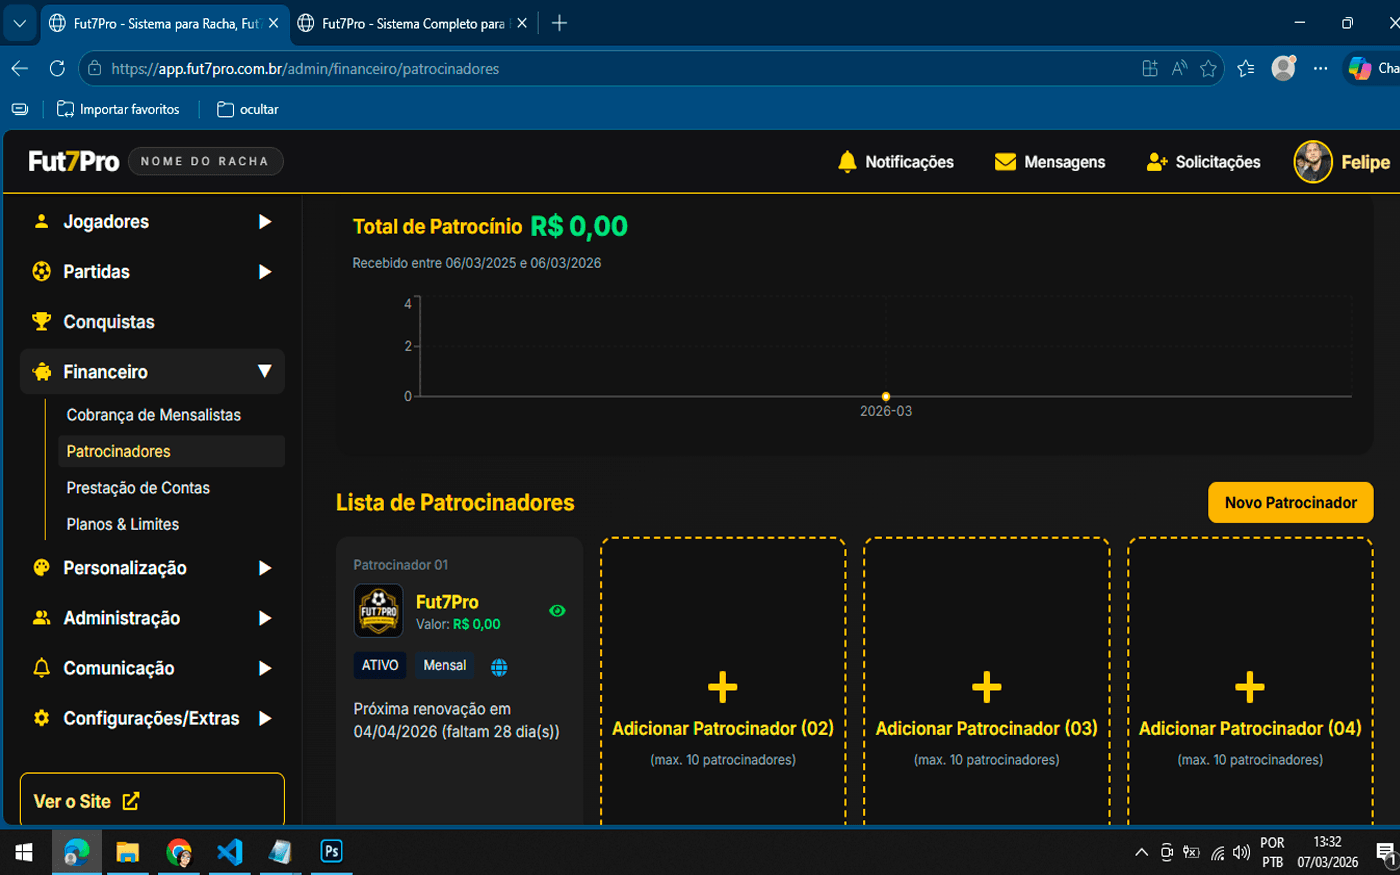Click the Novo Patrocinador button
1400x875 pixels.
coord(1290,503)
